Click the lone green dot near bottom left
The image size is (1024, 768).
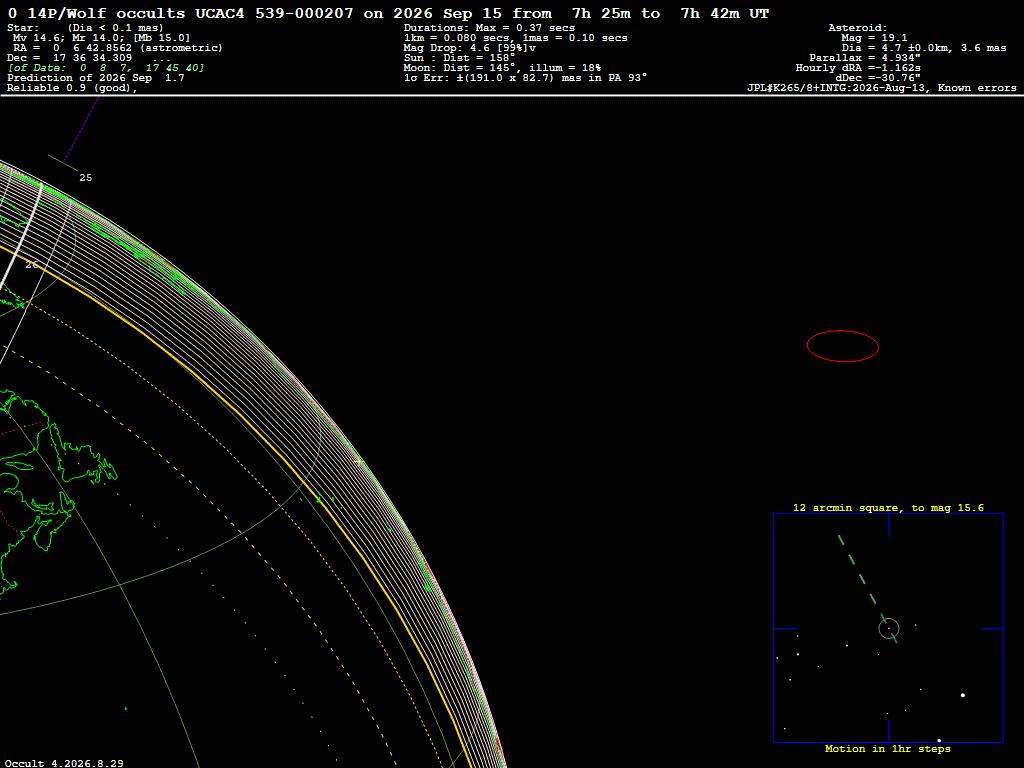coord(125,708)
